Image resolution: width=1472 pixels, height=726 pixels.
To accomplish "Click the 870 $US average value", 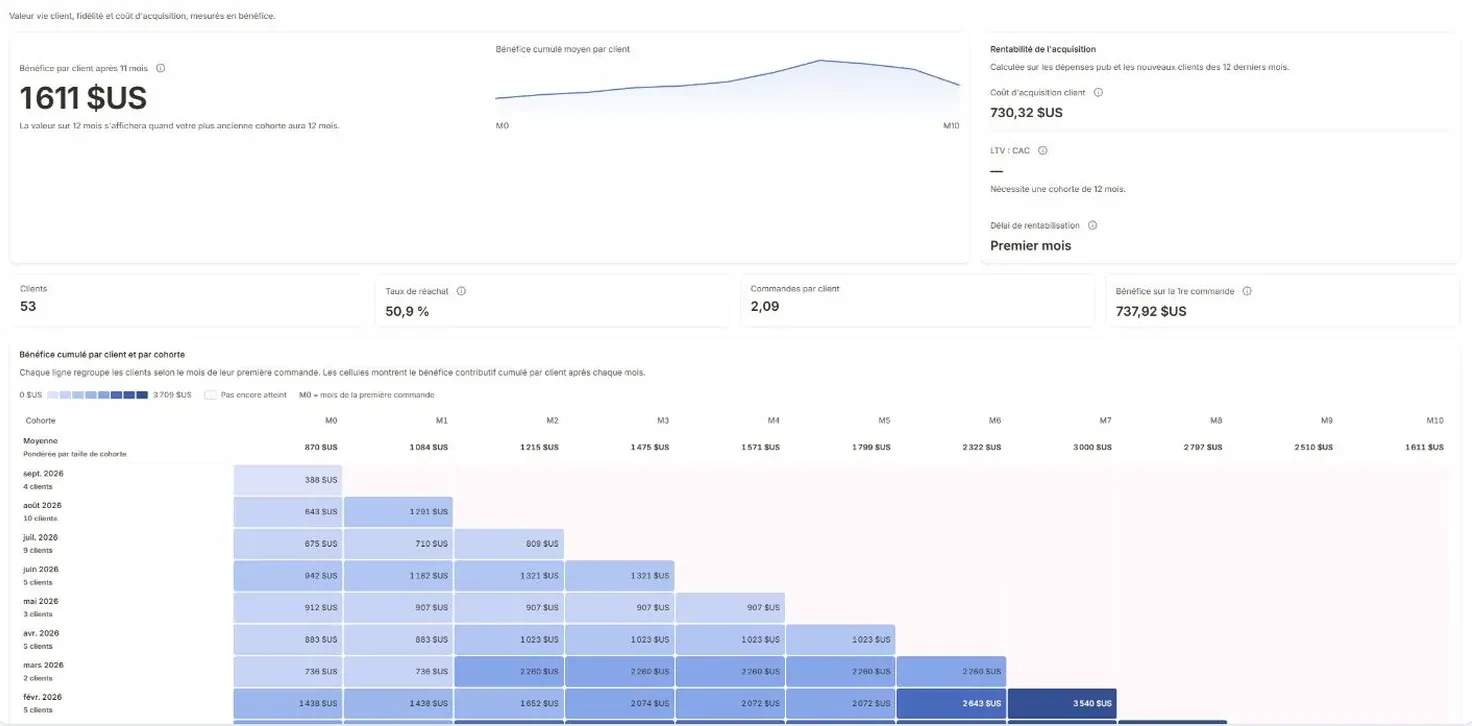I will [x=321, y=447].
